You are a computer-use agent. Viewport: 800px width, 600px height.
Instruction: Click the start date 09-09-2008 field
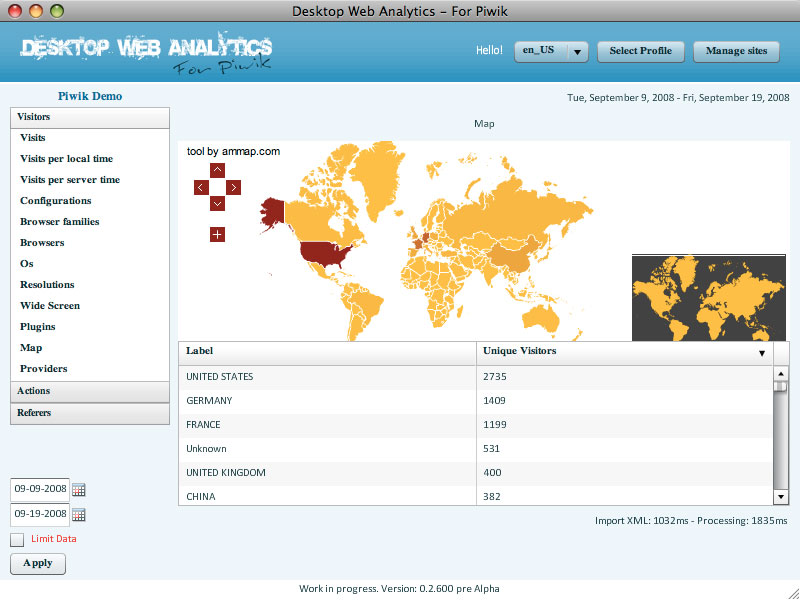(x=39, y=490)
